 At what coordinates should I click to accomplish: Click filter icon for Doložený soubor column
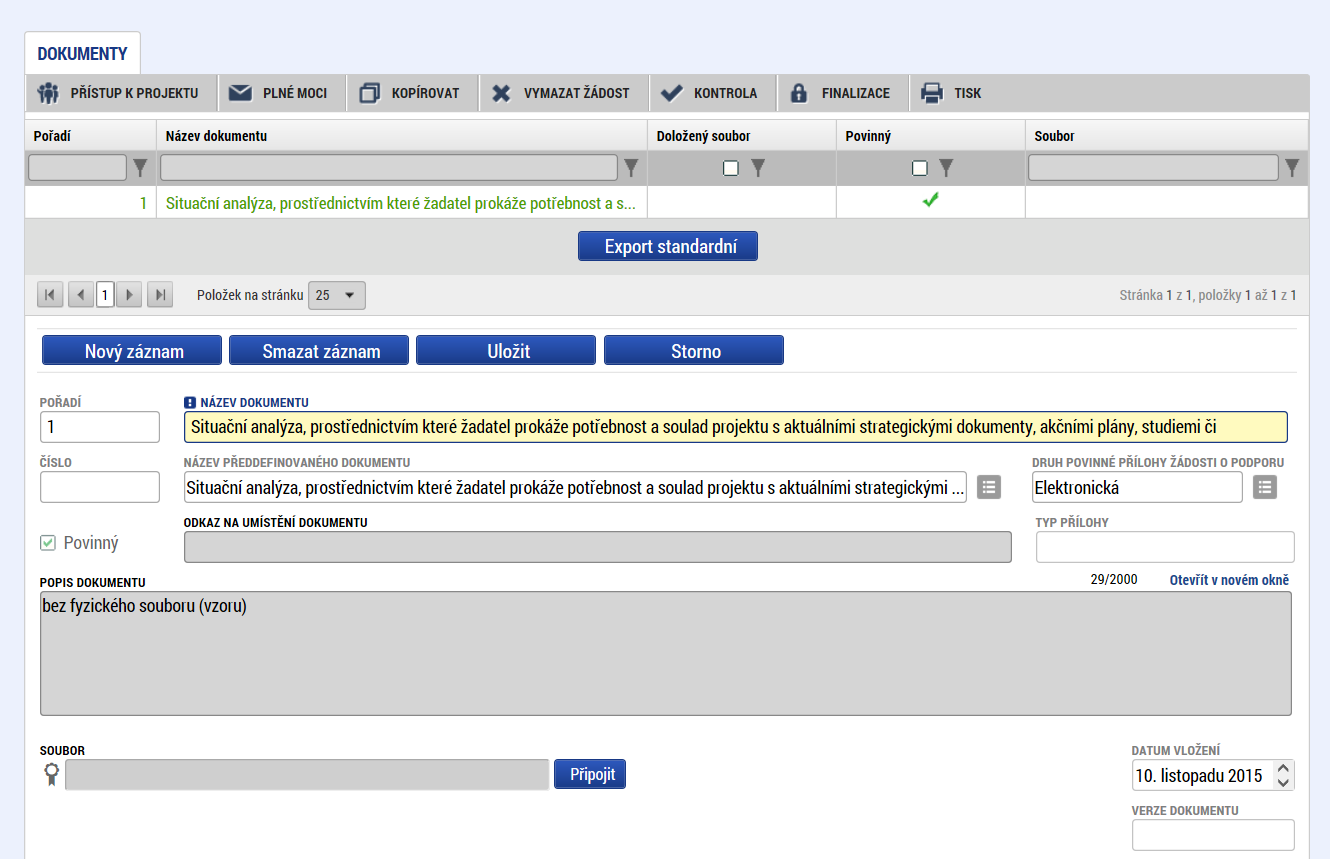[x=758, y=168]
